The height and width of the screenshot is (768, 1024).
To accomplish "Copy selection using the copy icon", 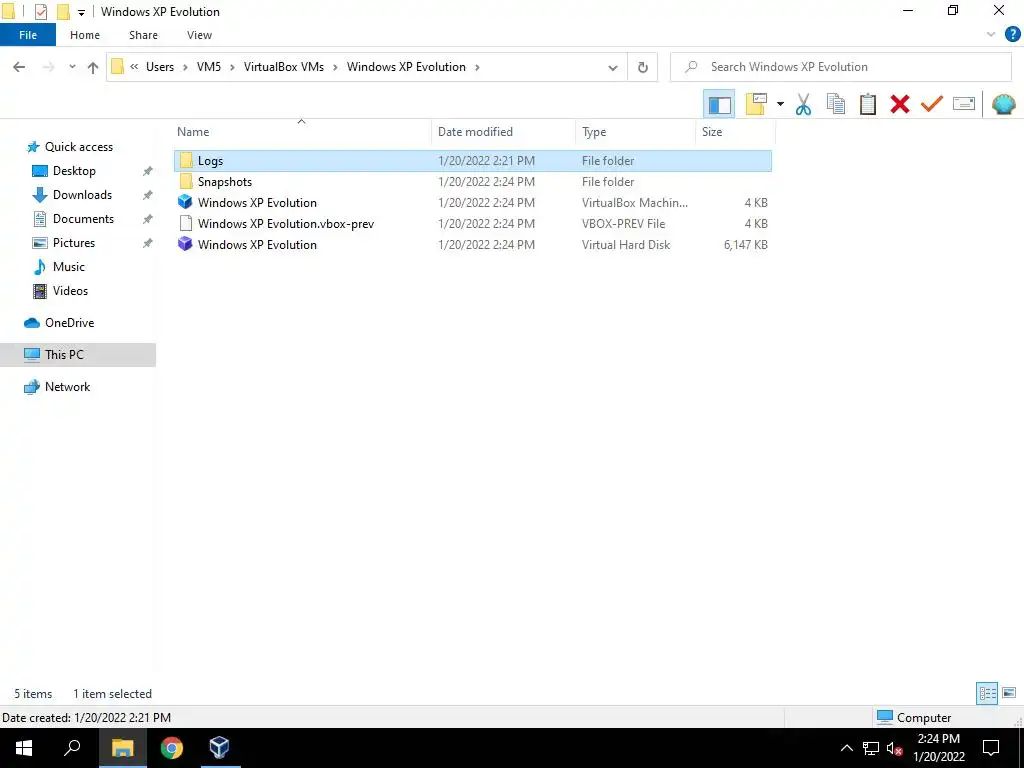I will 835,104.
